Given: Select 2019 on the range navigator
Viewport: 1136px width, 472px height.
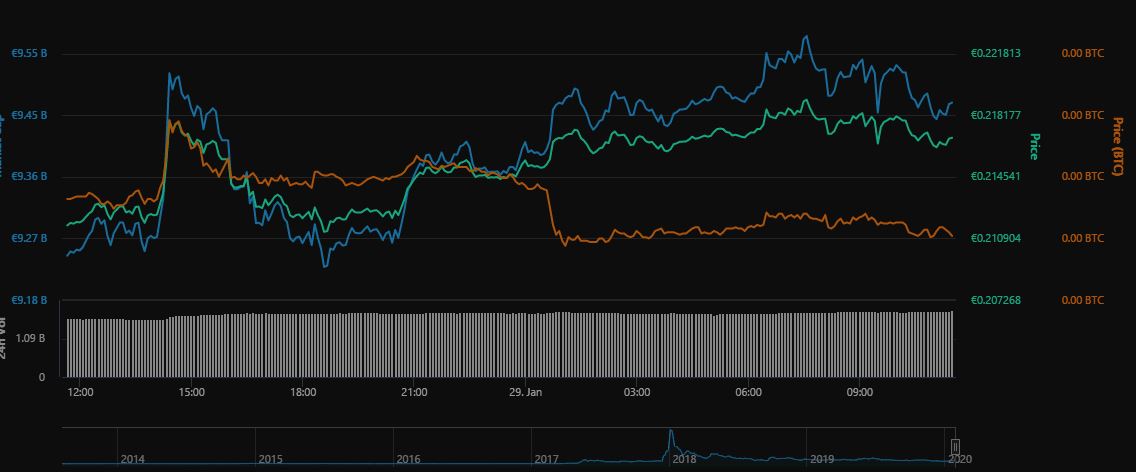Looking at the screenshot, I should [x=822, y=459].
